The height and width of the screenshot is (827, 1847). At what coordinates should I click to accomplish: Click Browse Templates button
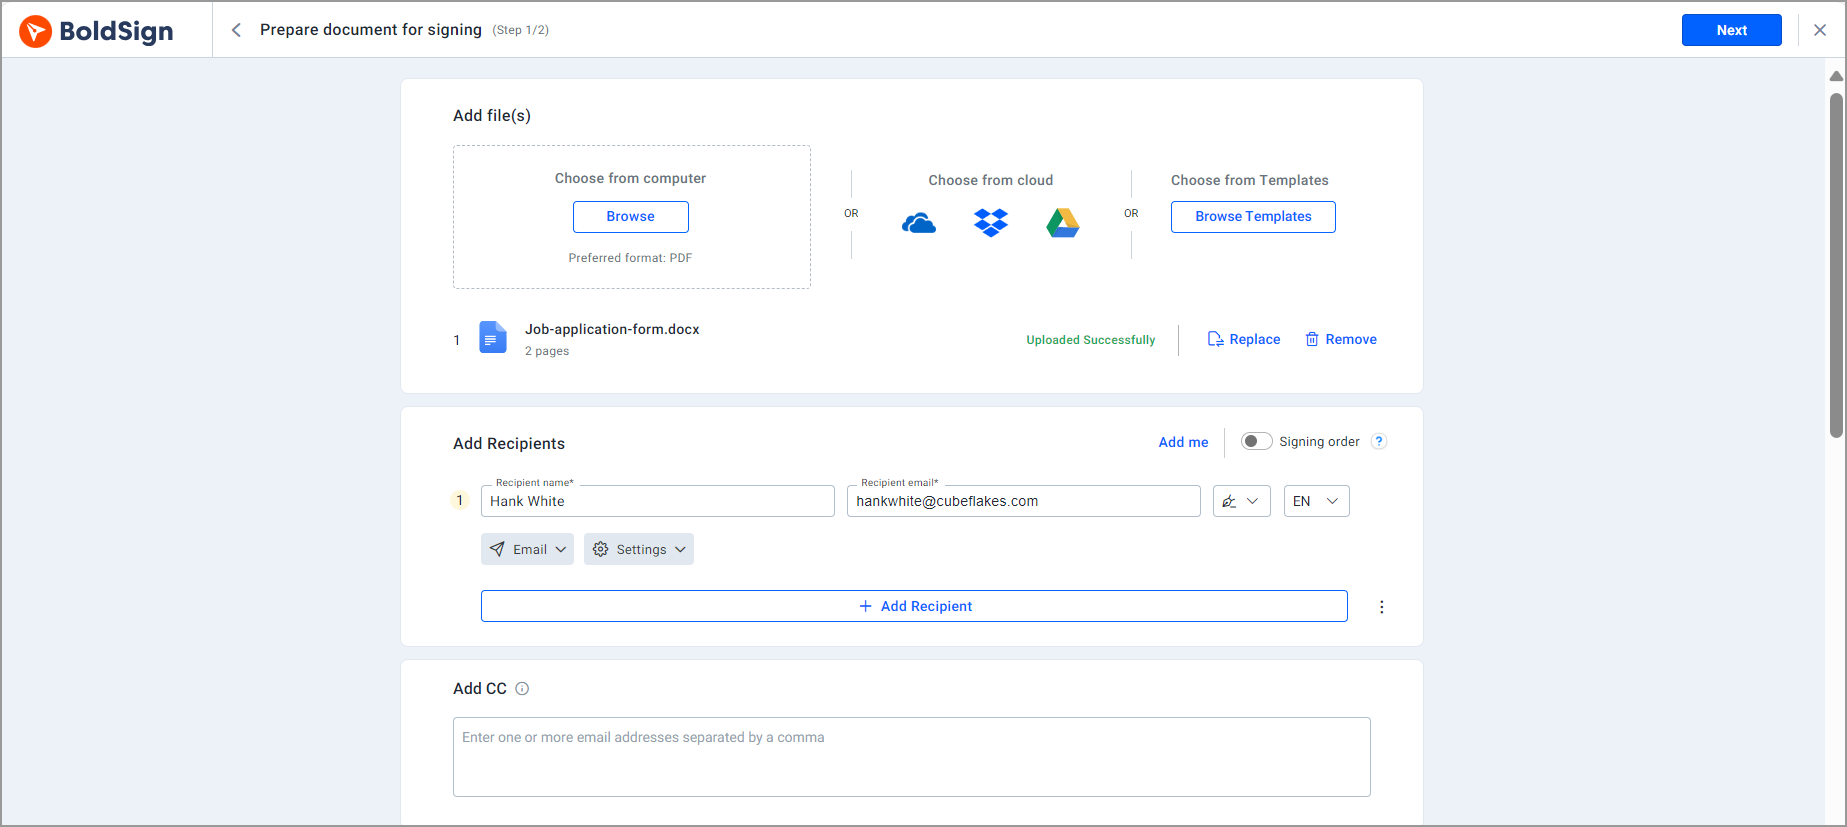pos(1253,217)
